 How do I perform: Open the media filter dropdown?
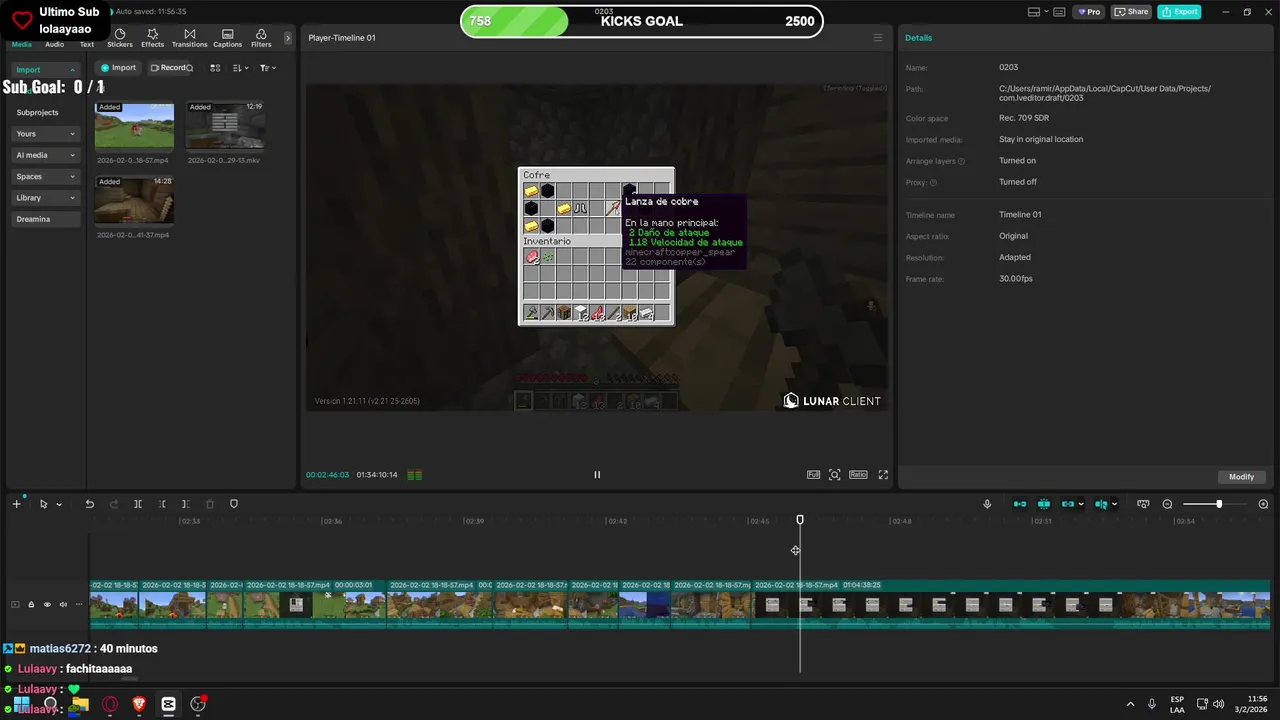[268, 68]
